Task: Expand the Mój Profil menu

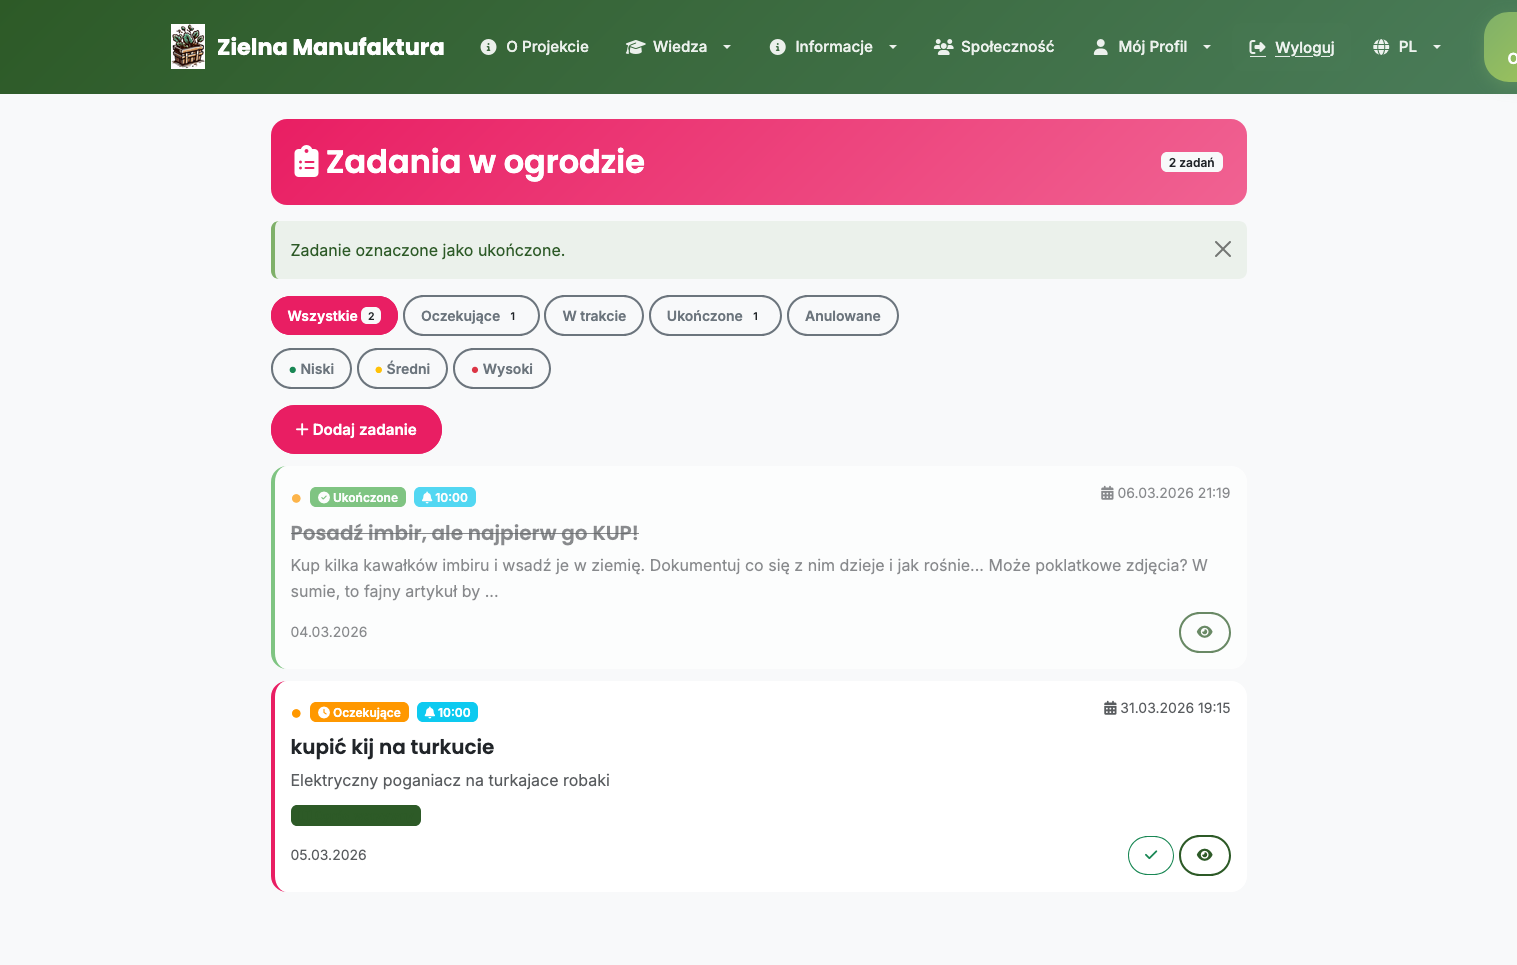Action: click(1152, 47)
